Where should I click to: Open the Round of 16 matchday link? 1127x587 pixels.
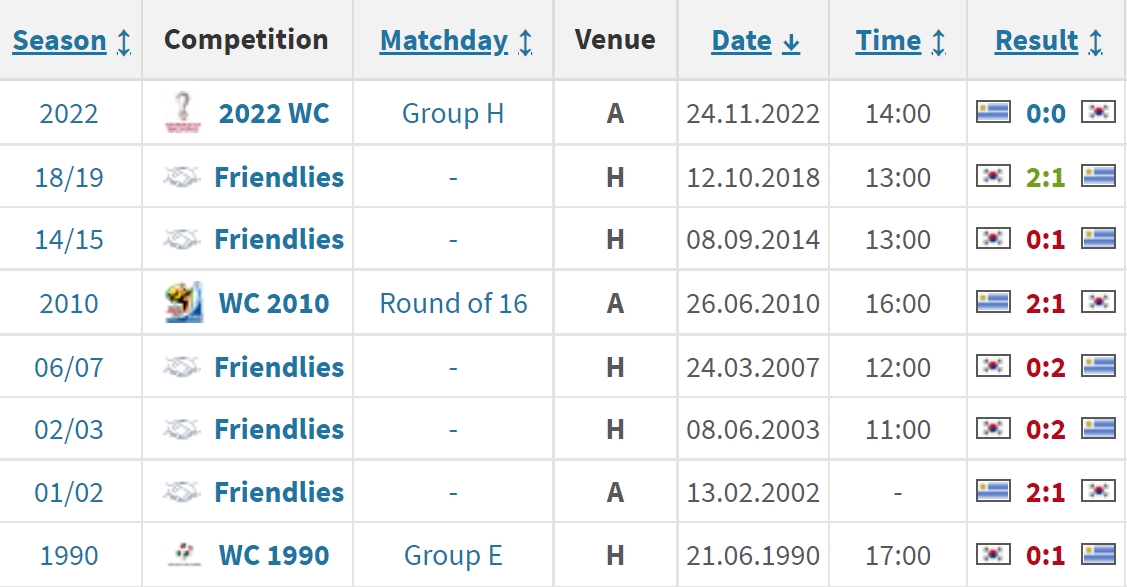(x=454, y=303)
